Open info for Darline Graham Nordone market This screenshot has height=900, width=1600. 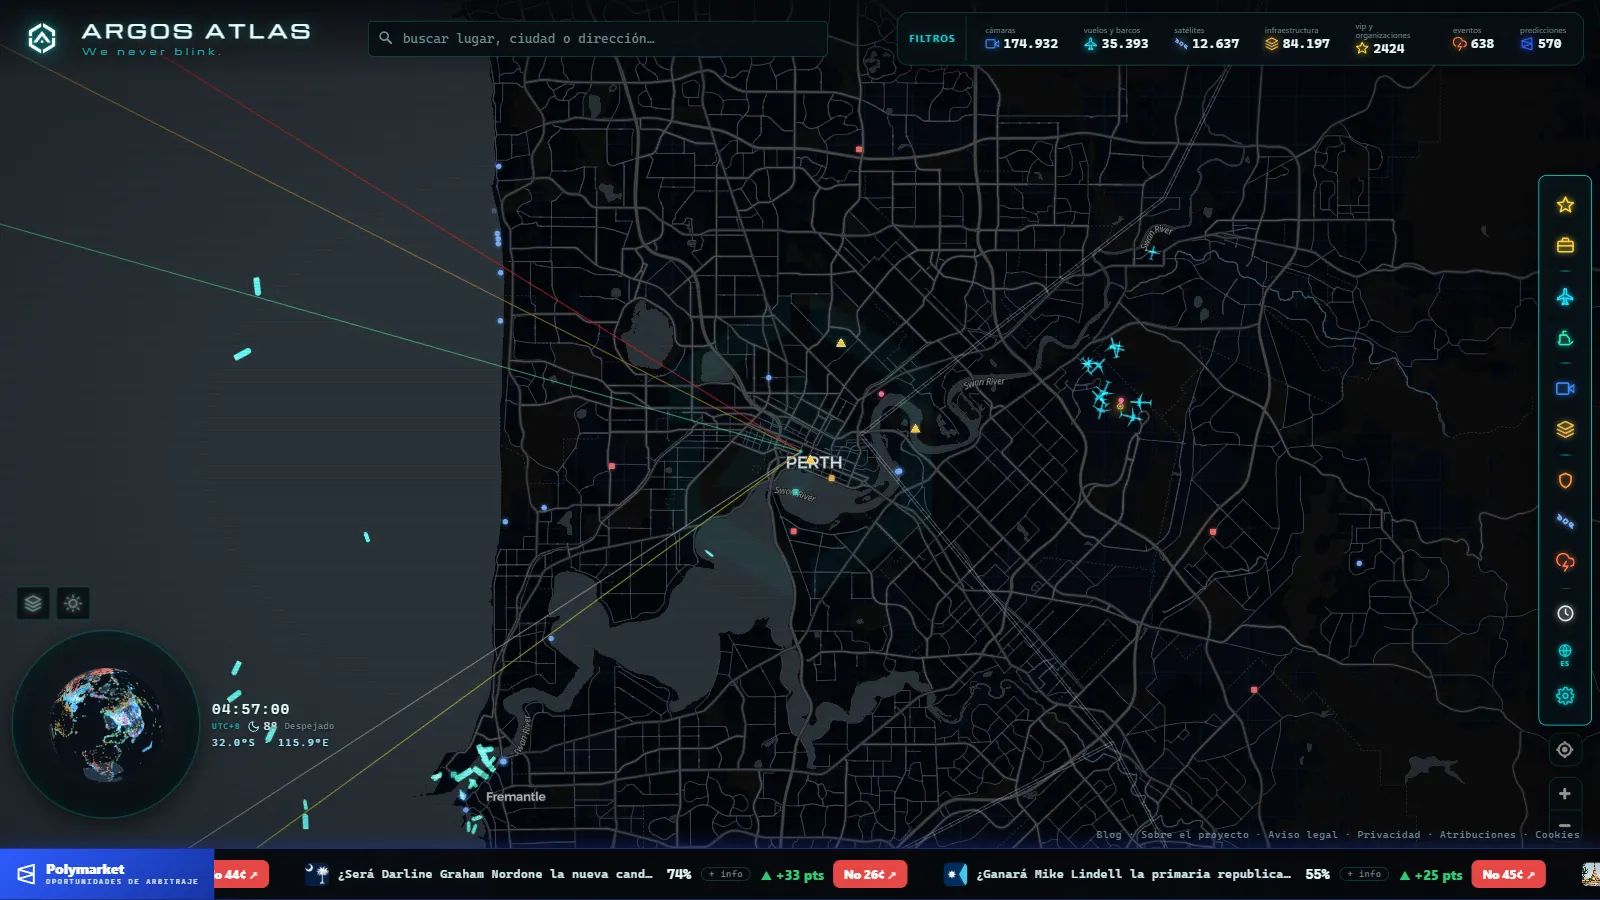(x=726, y=874)
